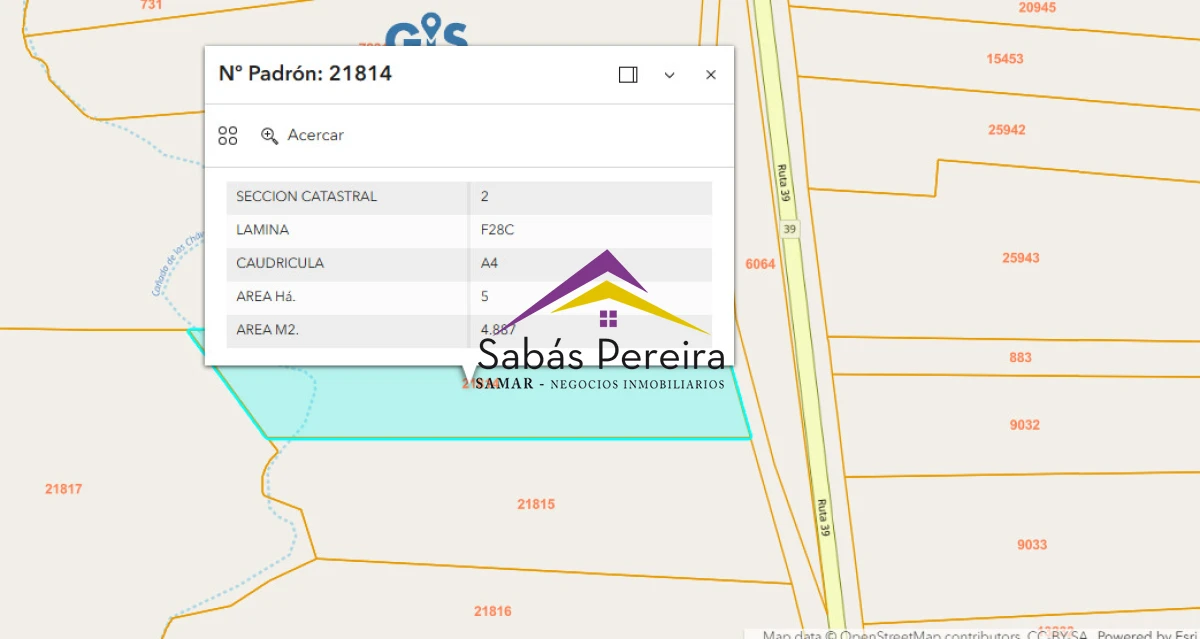Click the AREA Há. table row

click(470, 297)
